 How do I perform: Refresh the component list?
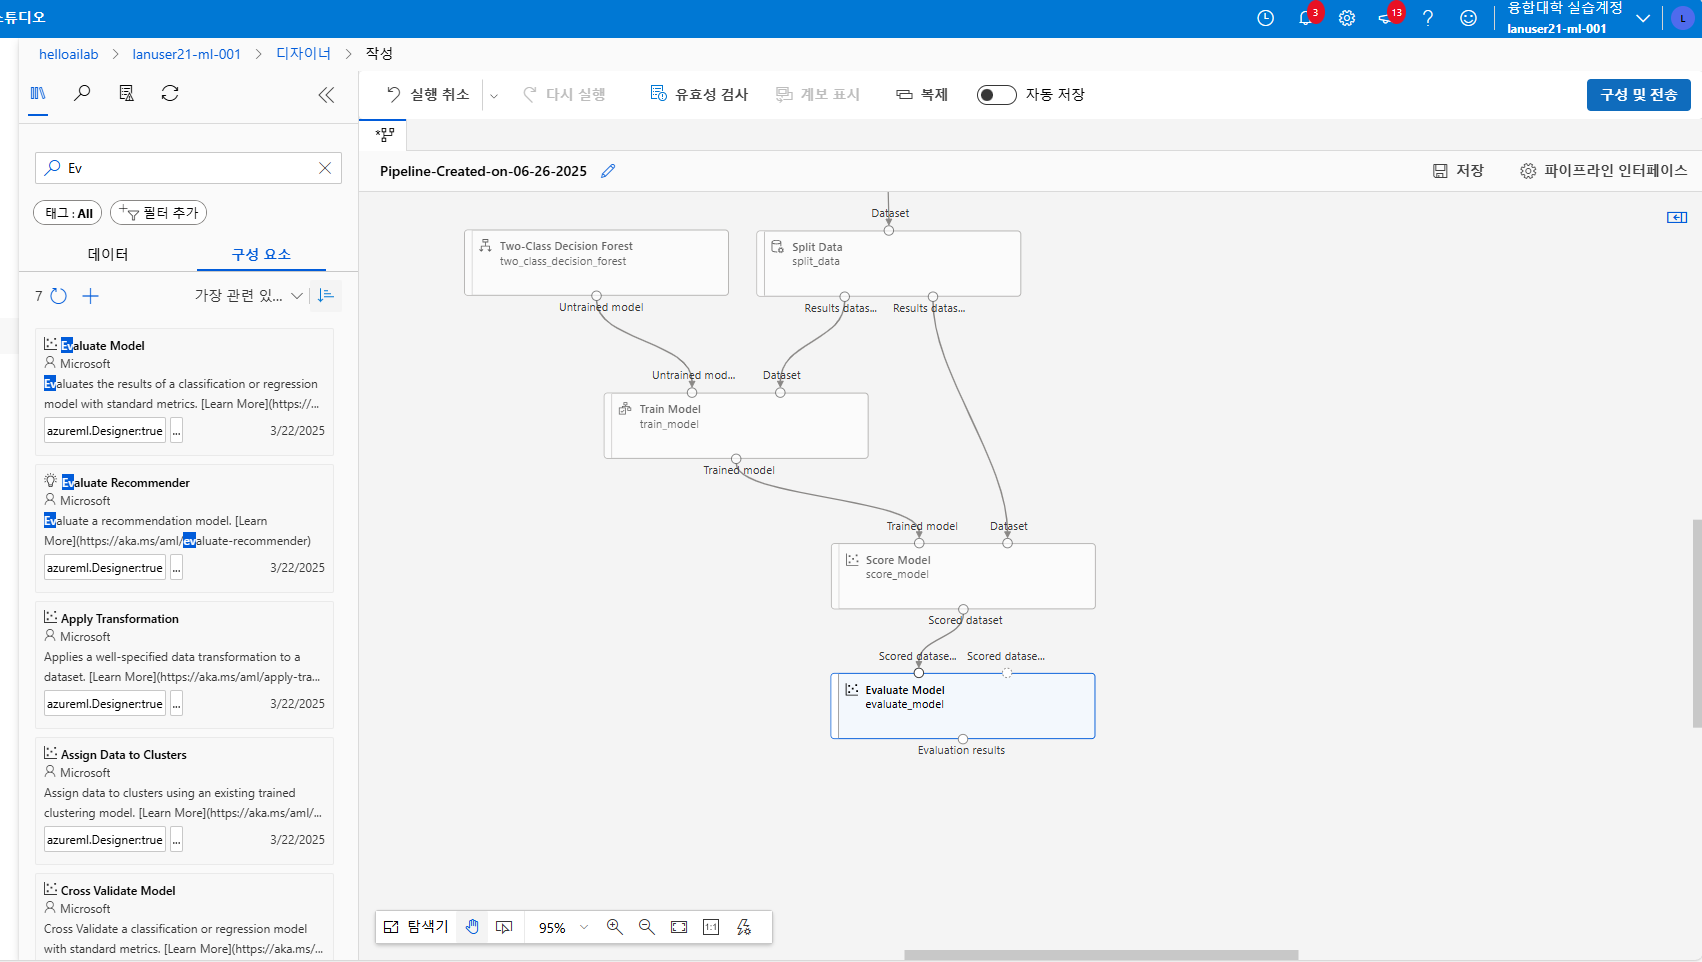coord(58,296)
